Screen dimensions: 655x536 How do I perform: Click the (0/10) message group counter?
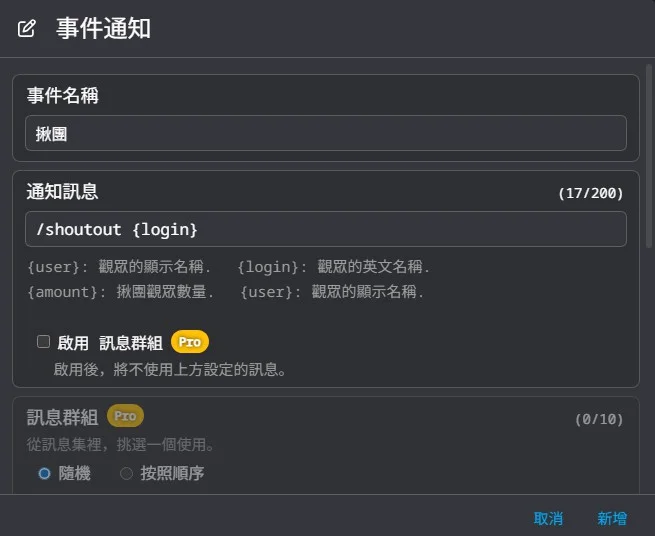tap(599, 419)
